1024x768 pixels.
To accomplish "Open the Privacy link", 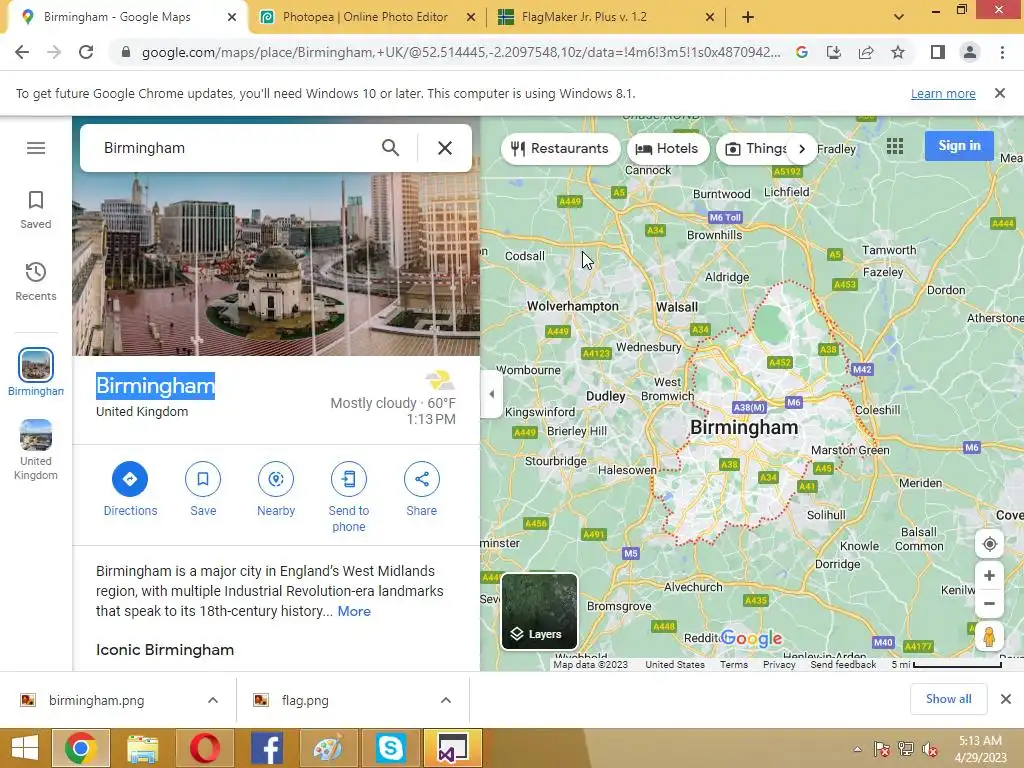I will tap(779, 665).
